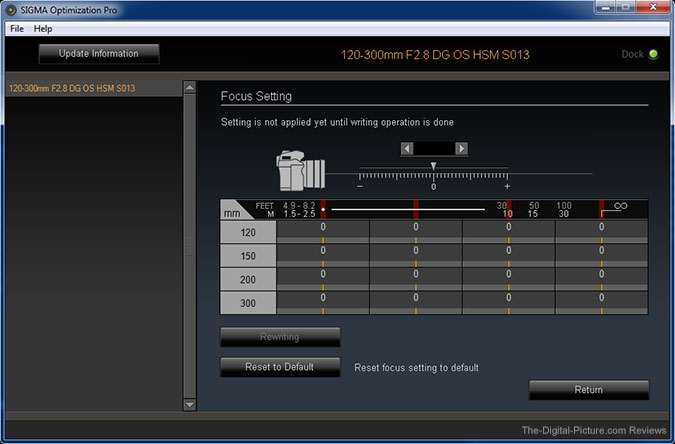Image resolution: width=675 pixels, height=444 pixels.
Task: Select 300mm cell in second distance column
Action: [x=416, y=303]
